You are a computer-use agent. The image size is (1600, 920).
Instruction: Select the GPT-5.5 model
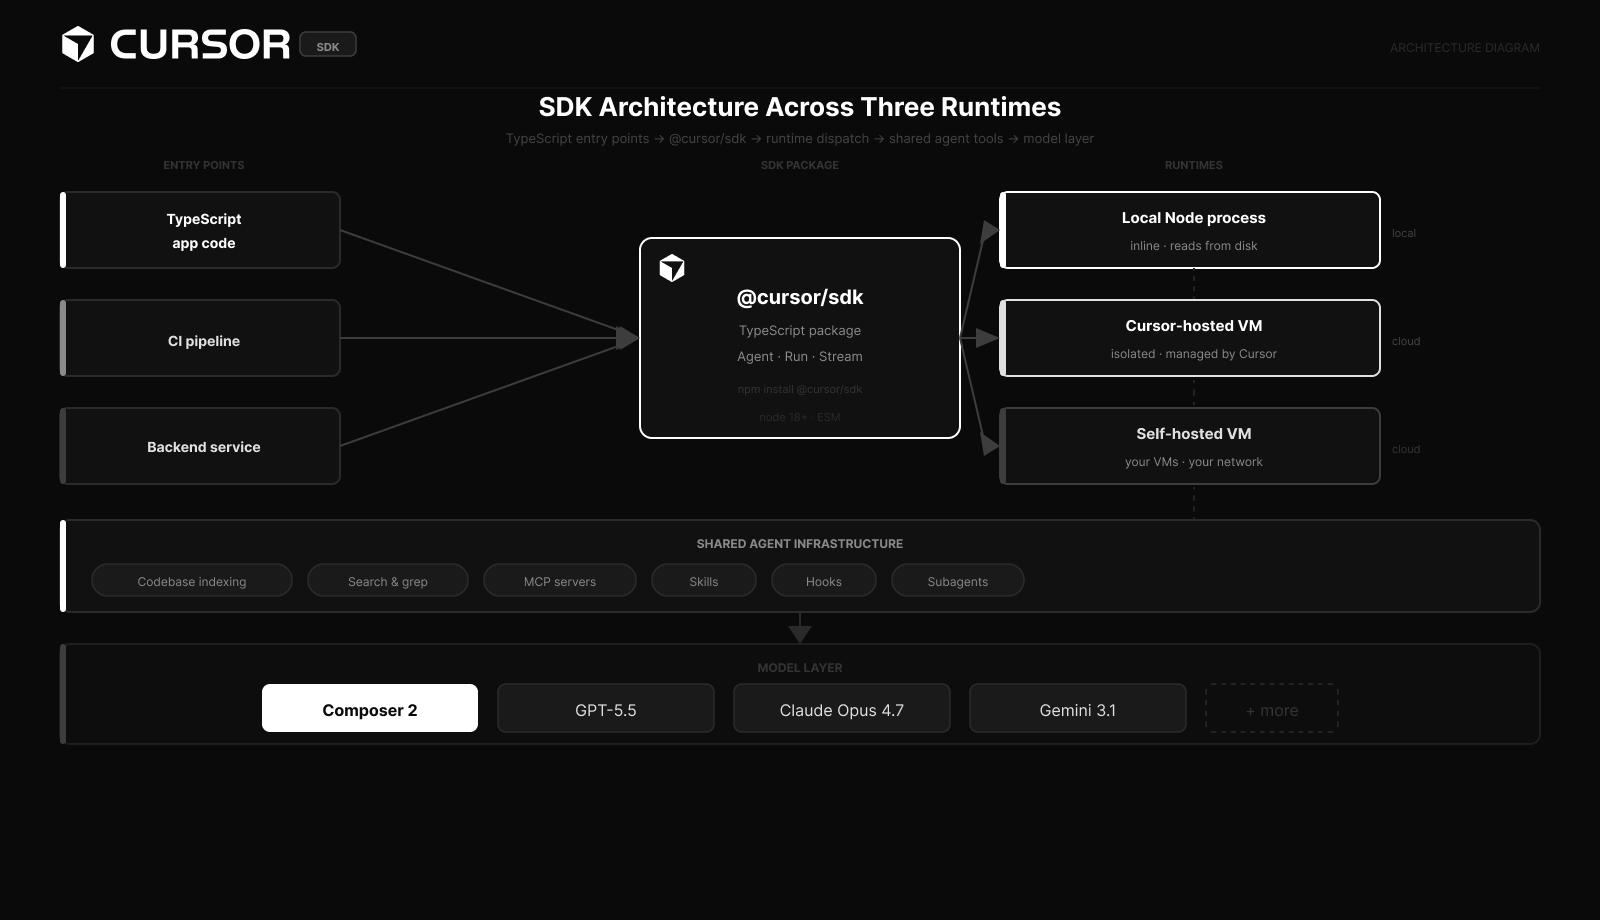pos(606,708)
